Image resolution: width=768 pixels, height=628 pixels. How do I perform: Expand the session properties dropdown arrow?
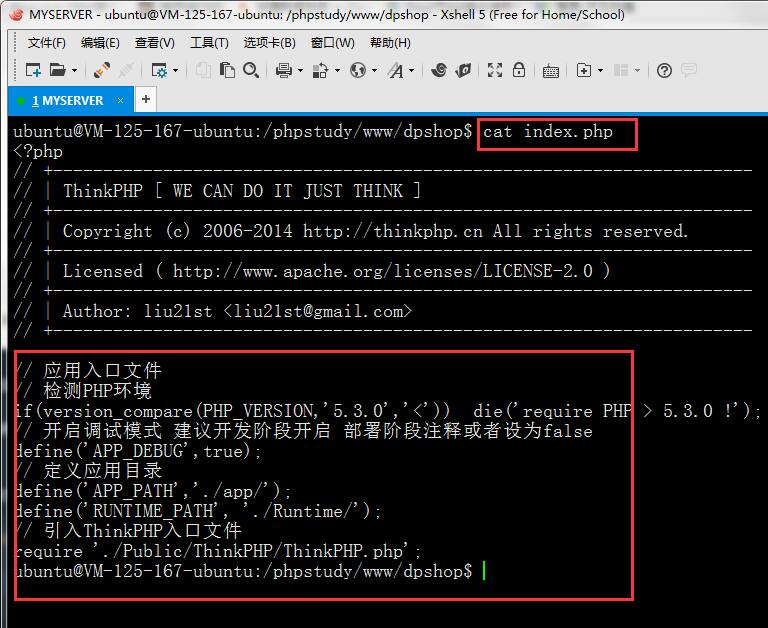[175, 71]
